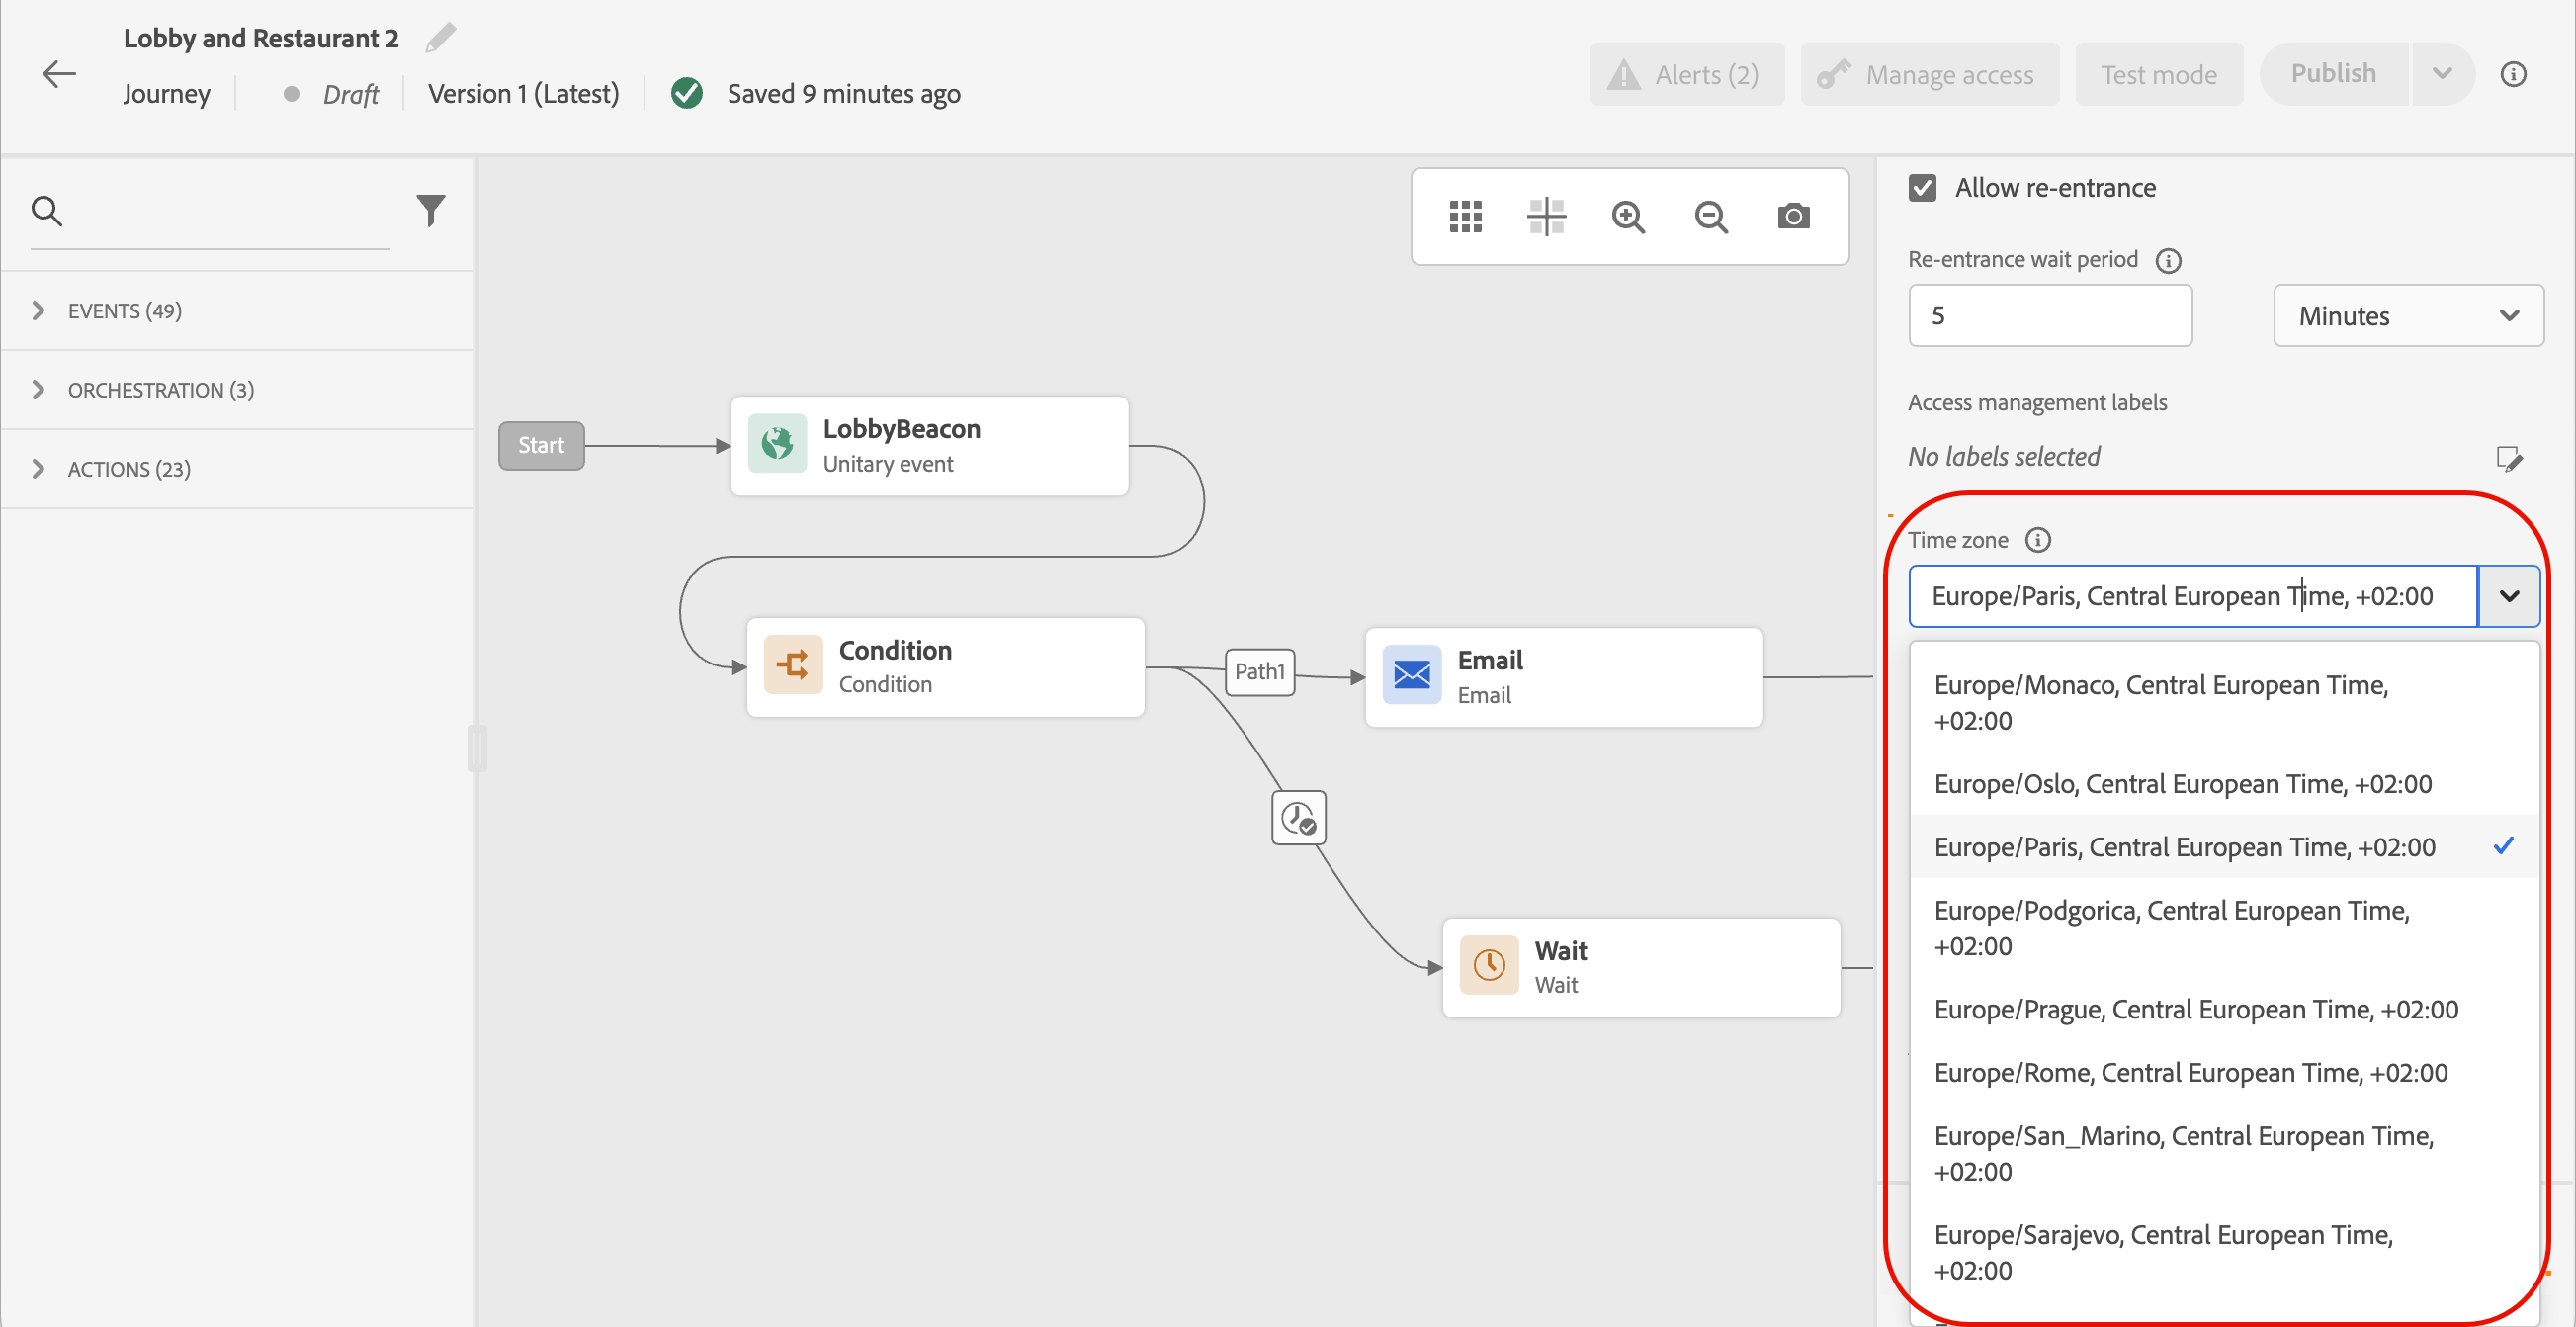This screenshot has height=1327, width=2576.
Task: Click the Alerts (2) button
Action: click(1686, 75)
